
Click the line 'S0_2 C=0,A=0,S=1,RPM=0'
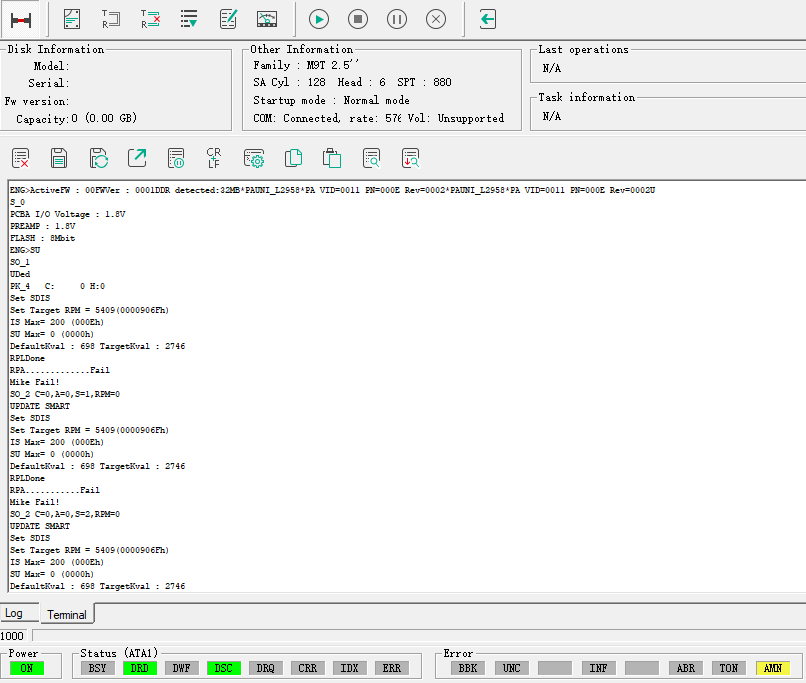[65, 394]
